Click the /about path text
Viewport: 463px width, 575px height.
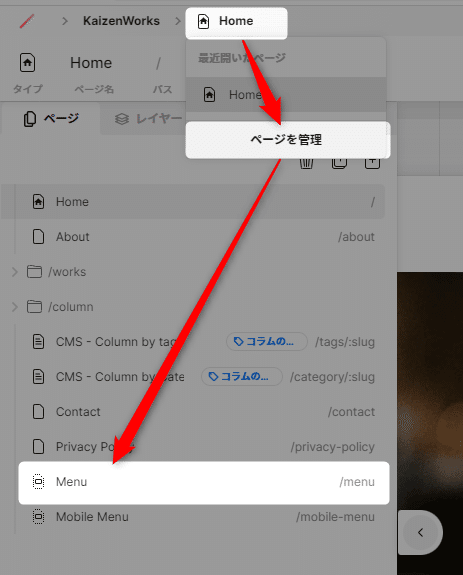[356, 237]
